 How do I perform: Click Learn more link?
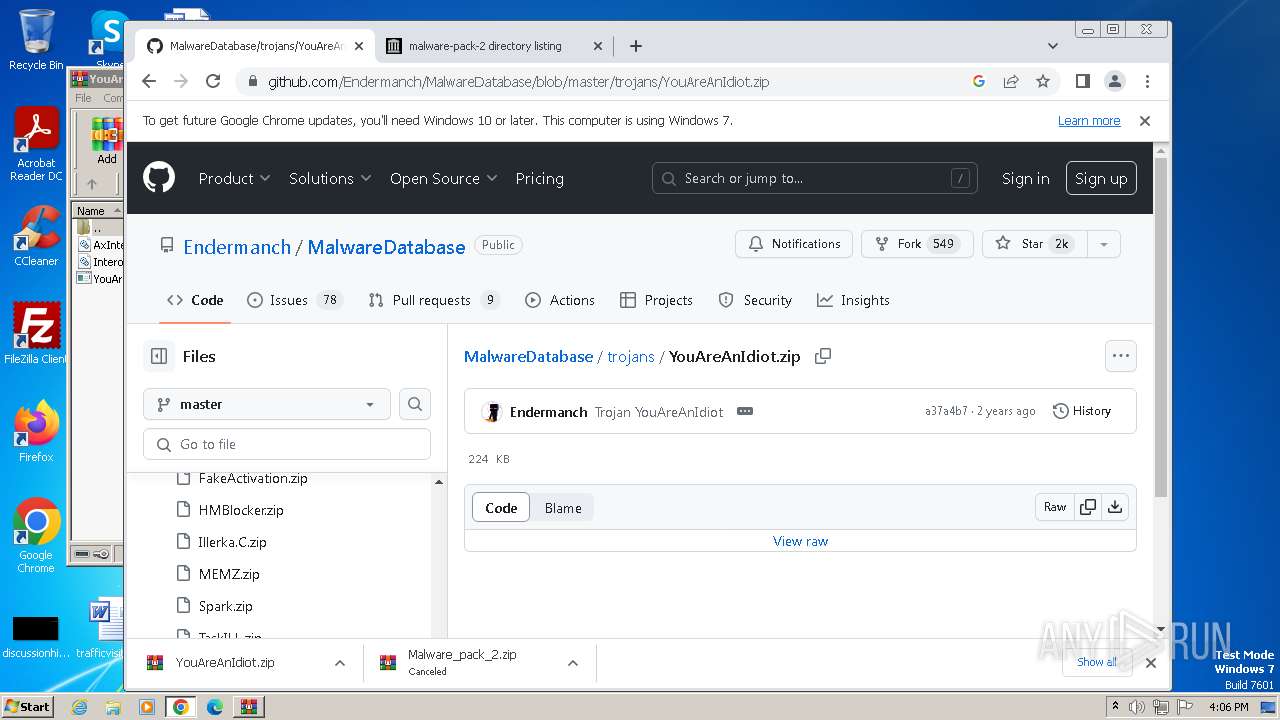click(1089, 120)
